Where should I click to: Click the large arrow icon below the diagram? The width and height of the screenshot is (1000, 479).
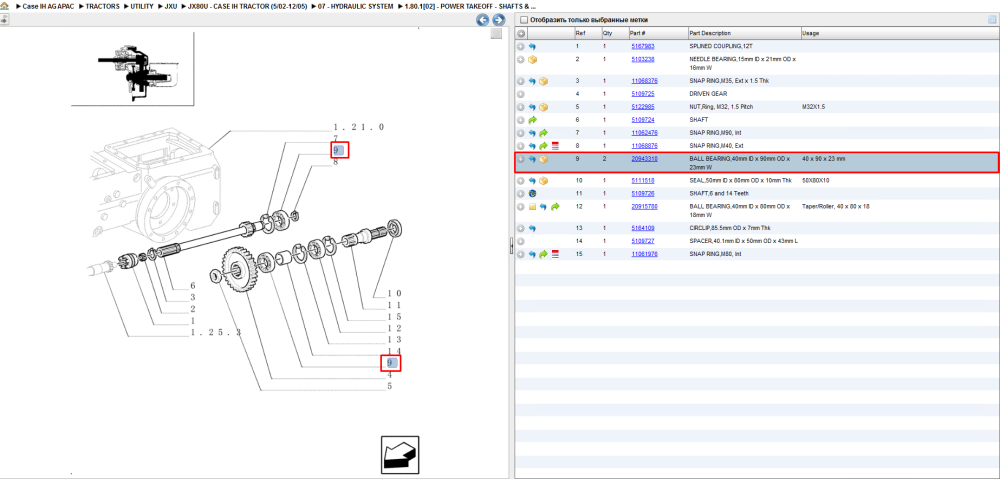click(x=400, y=455)
